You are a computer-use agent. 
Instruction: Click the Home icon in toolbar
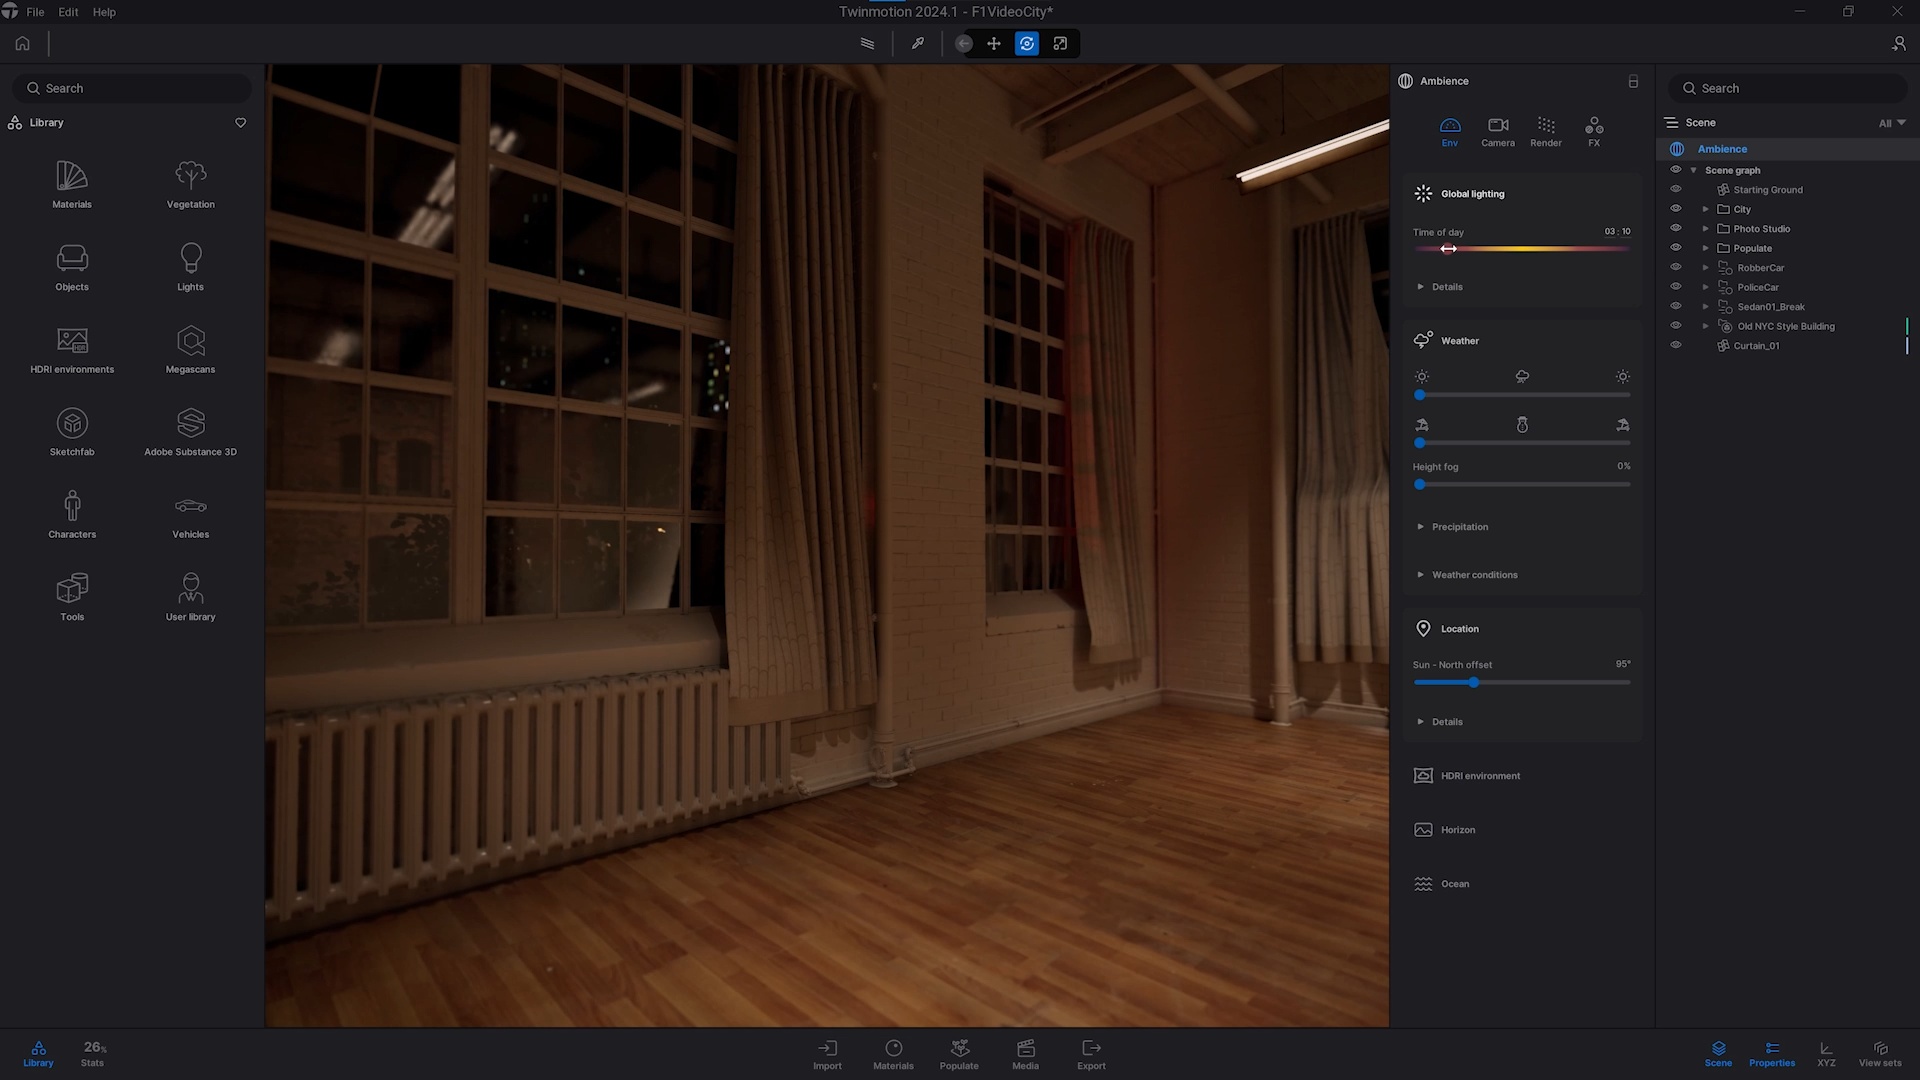[22, 43]
